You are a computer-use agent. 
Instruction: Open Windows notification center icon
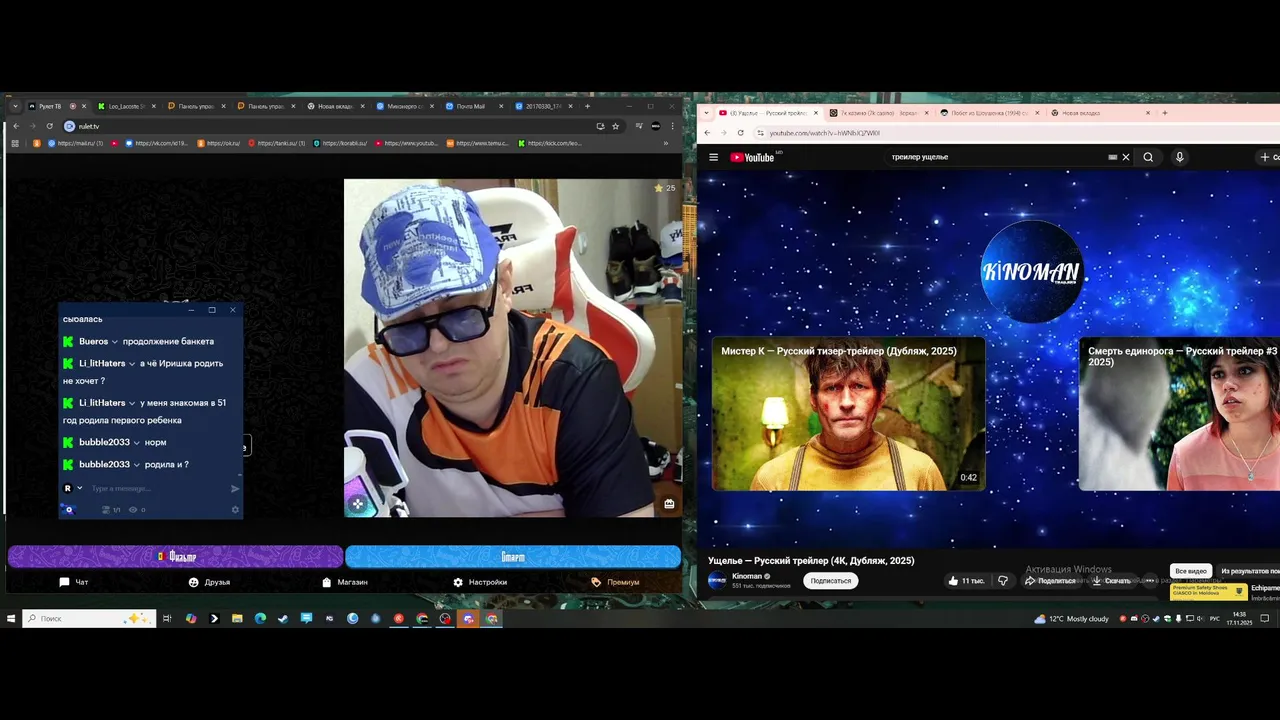[1265, 619]
